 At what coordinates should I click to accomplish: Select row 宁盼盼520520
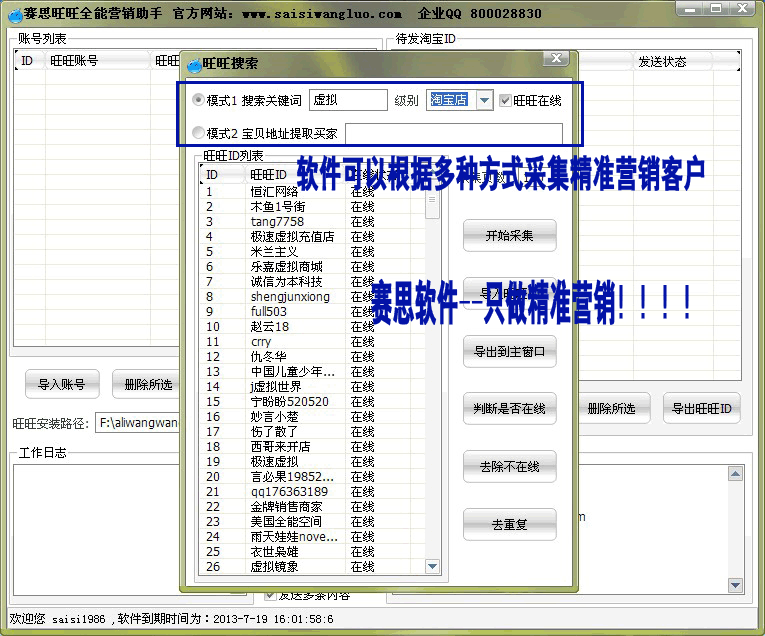pos(312,402)
